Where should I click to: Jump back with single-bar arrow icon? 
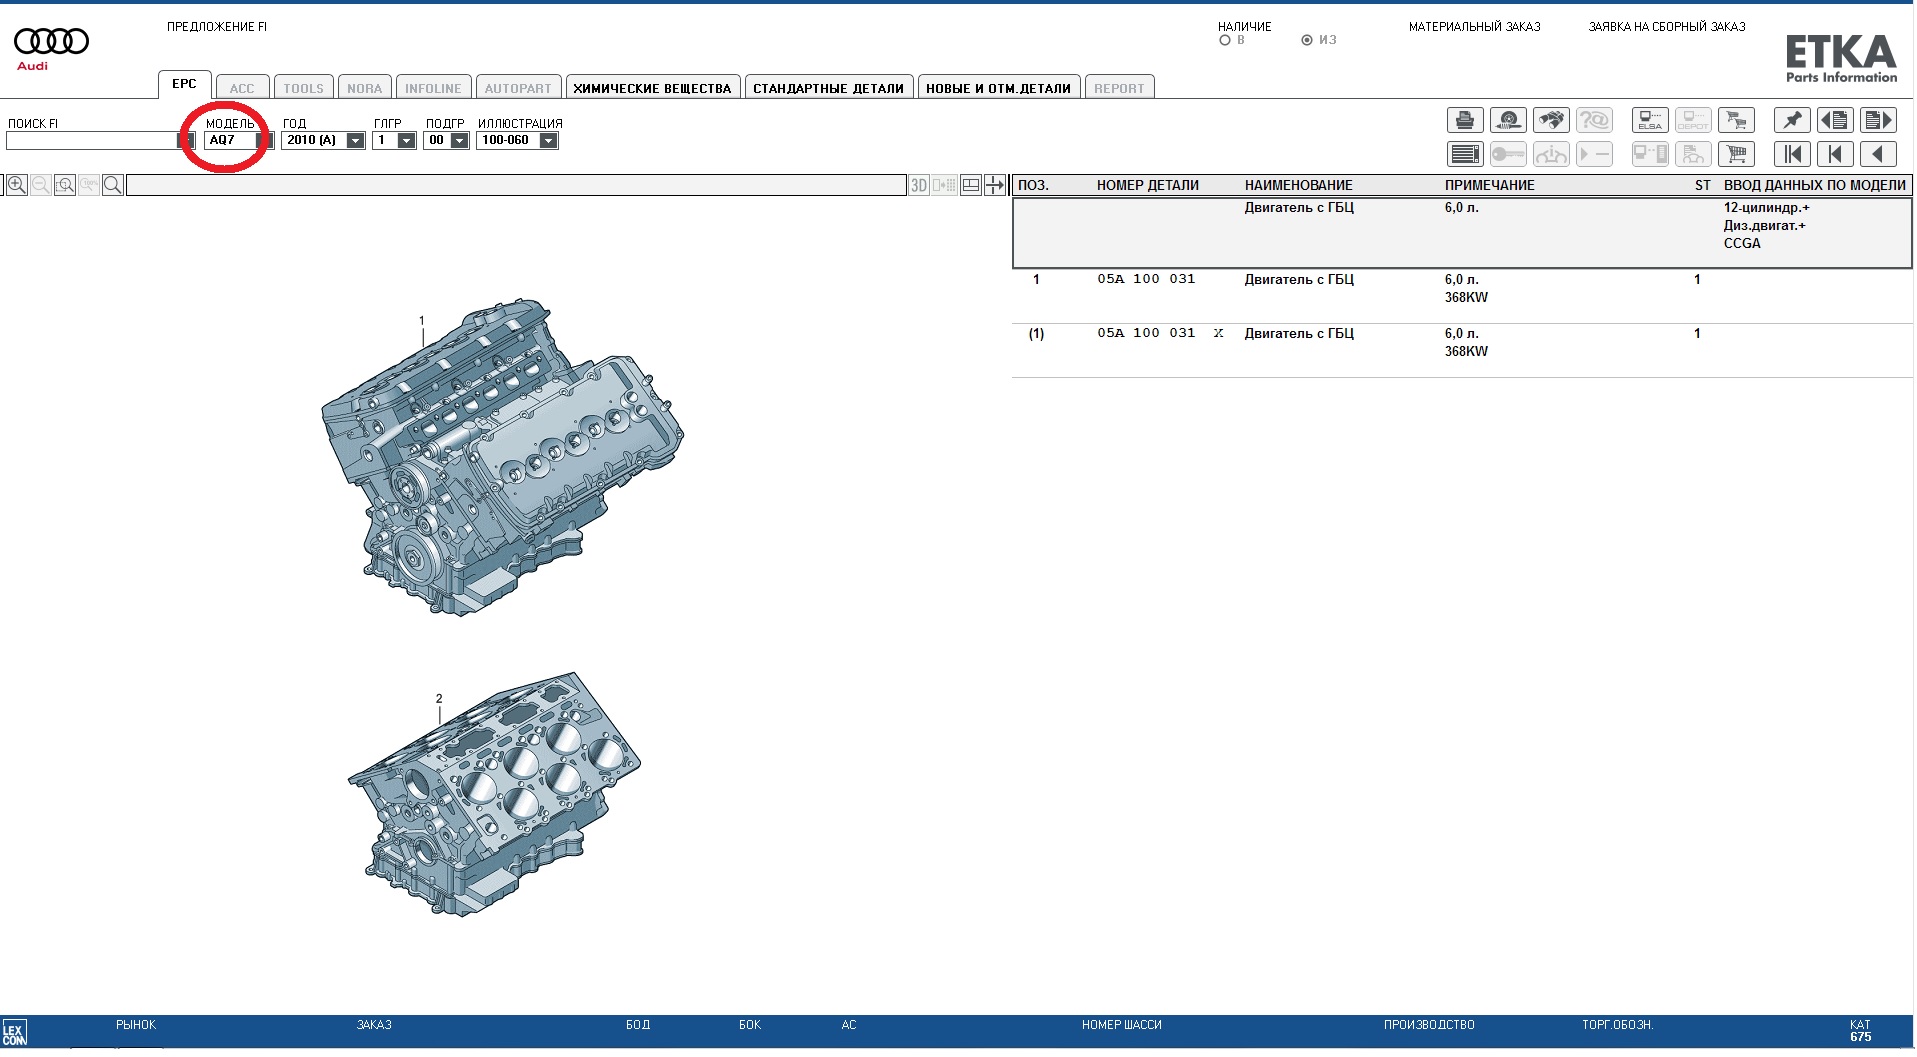click(x=1835, y=154)
